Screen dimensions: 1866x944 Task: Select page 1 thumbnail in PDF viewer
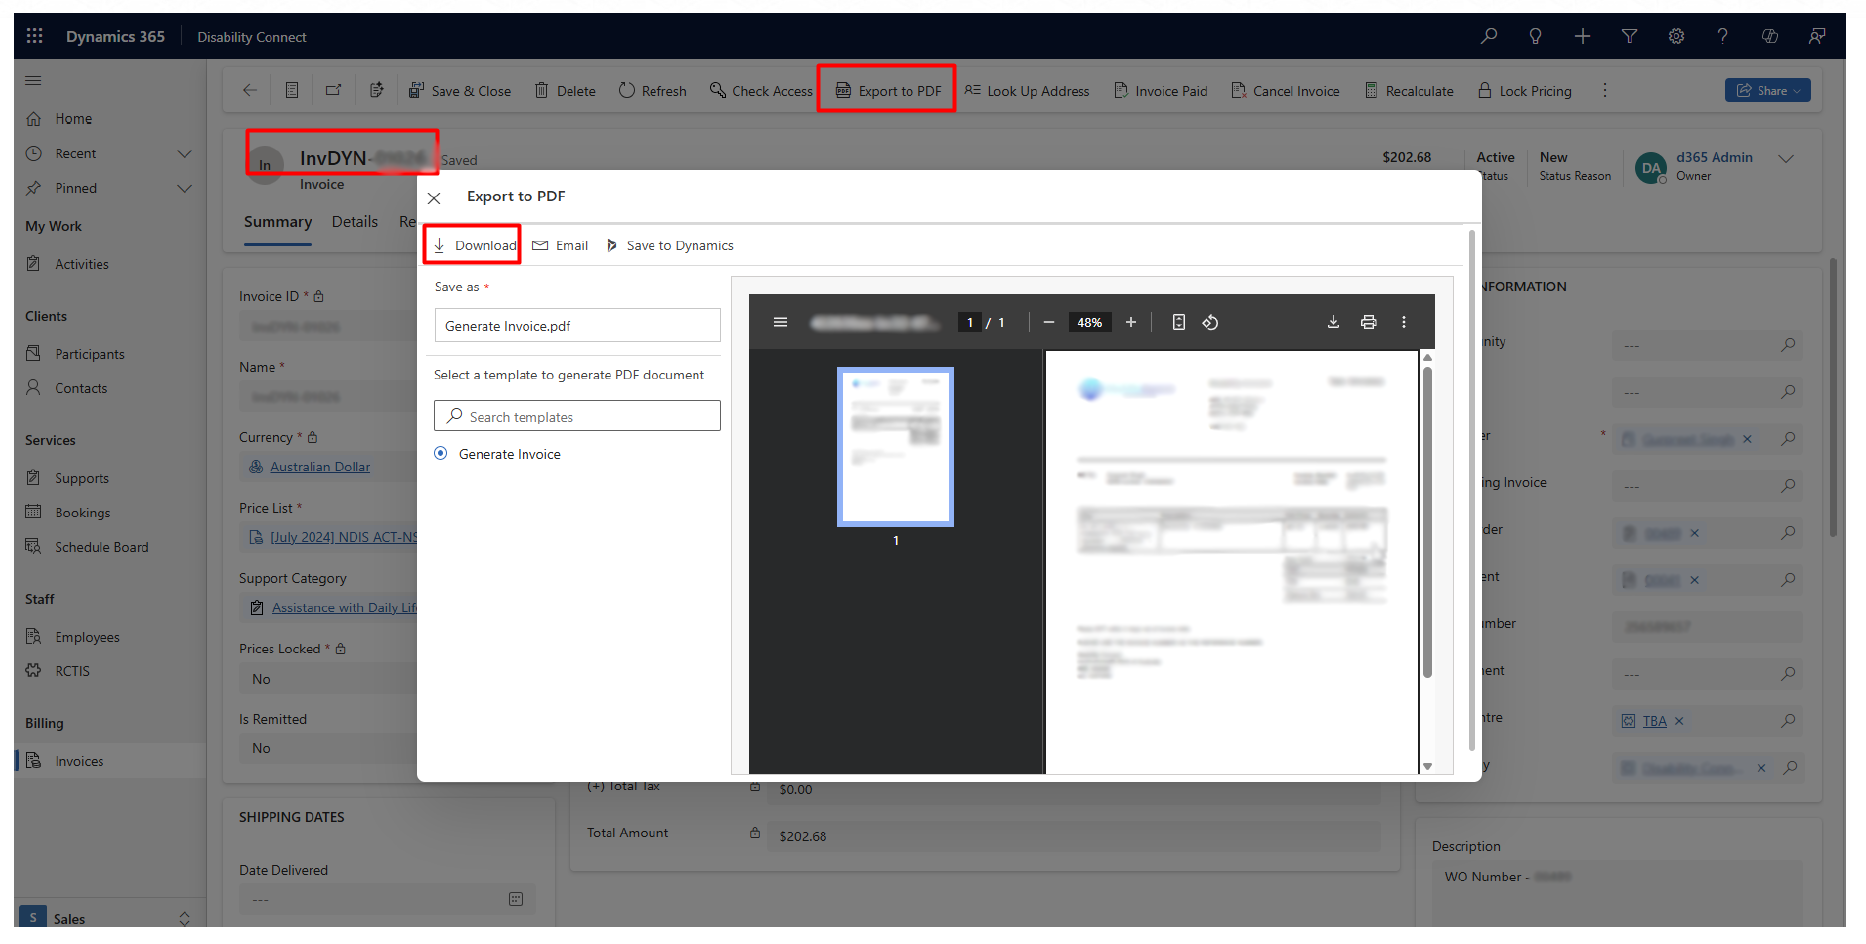click(x=895, y=447)
